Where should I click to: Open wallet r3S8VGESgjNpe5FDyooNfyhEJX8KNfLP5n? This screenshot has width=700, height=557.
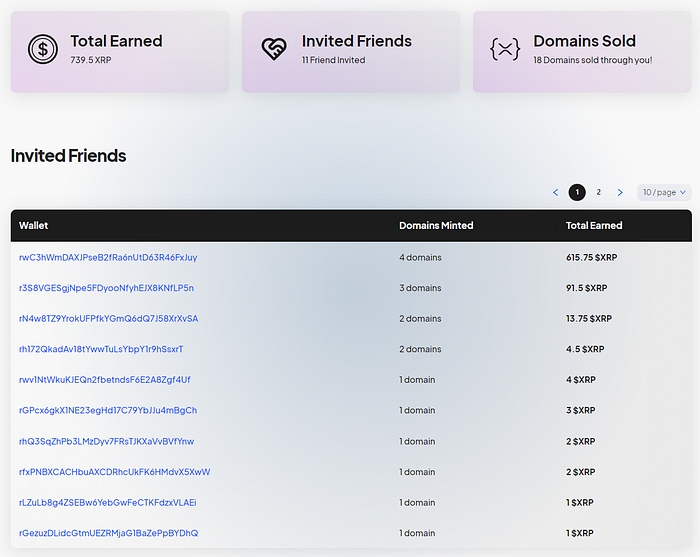click(106, 288)
